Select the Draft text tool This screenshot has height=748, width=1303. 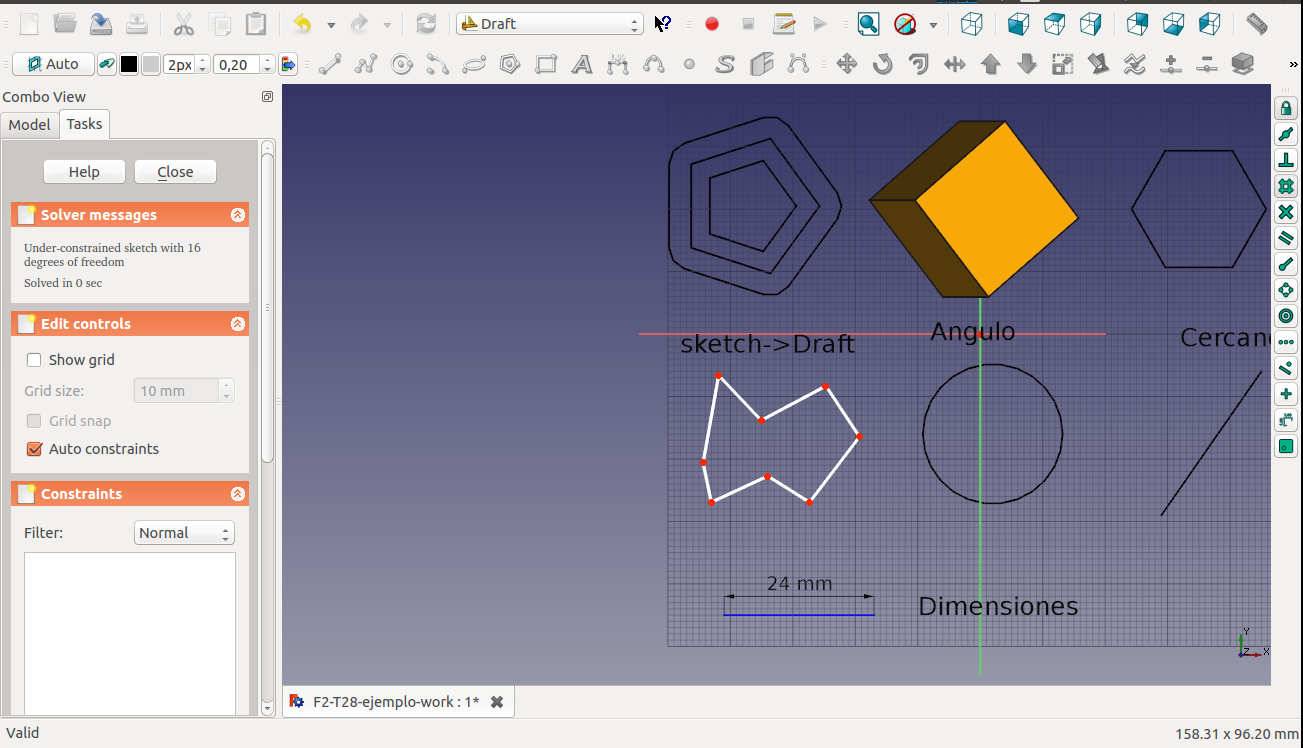[582, 65]
